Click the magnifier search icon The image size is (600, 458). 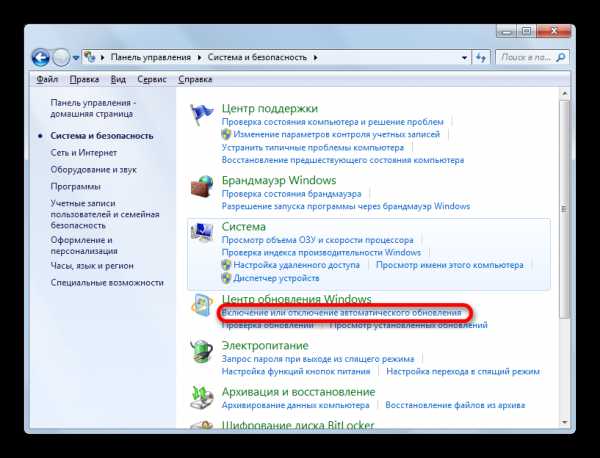pos(561,58)
